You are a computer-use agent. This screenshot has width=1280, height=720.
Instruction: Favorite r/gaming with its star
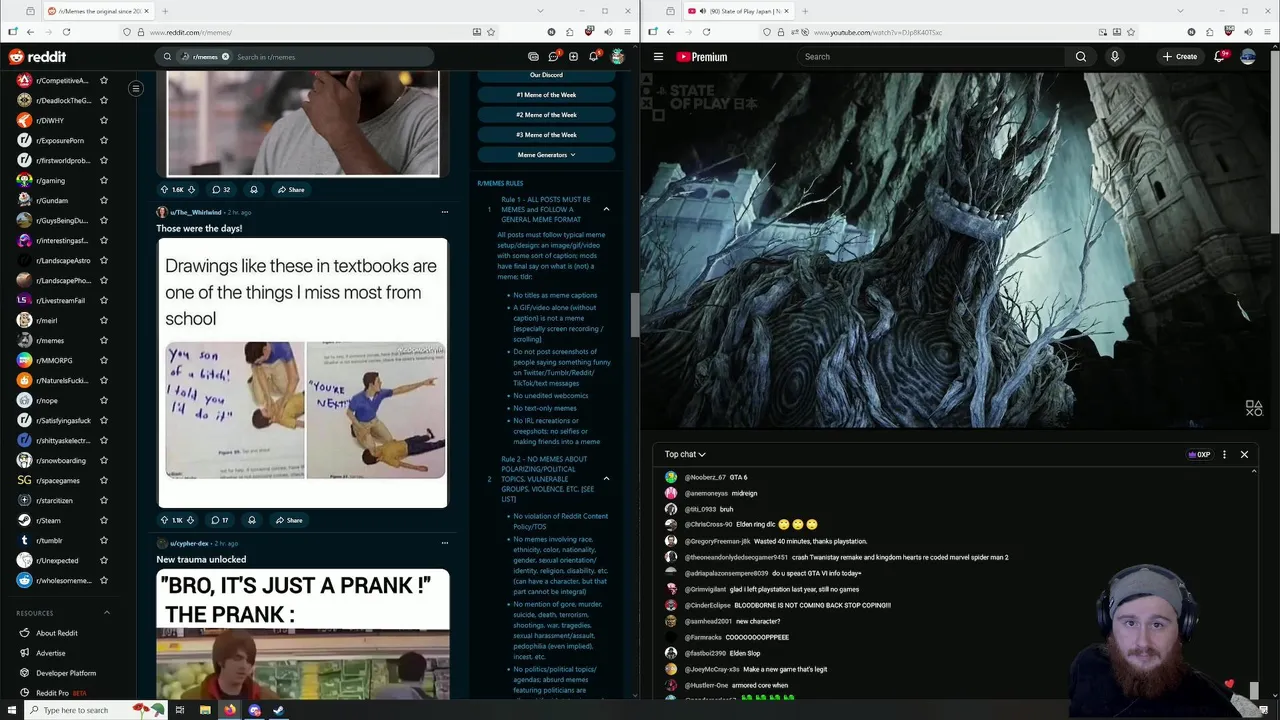point(103,180)
